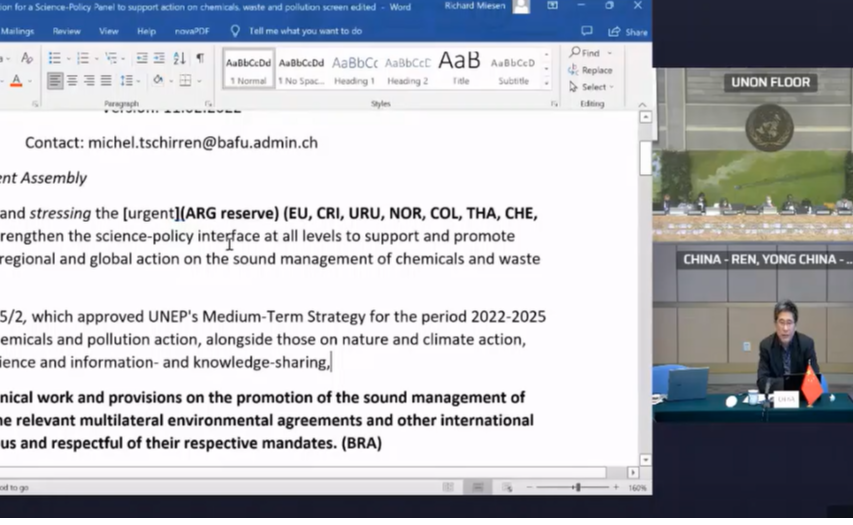Click the Clear All Formatting icon

(x=27, y=58)
